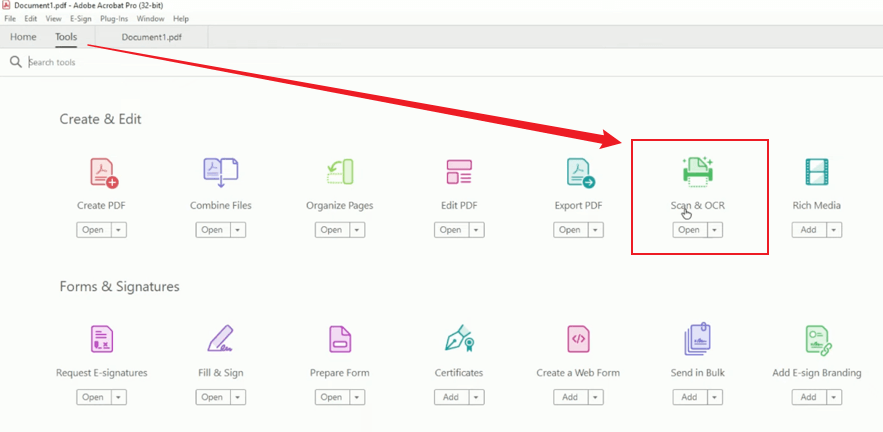Open the Plug-Ins menu
883x432 pixels.
(114, 19)
